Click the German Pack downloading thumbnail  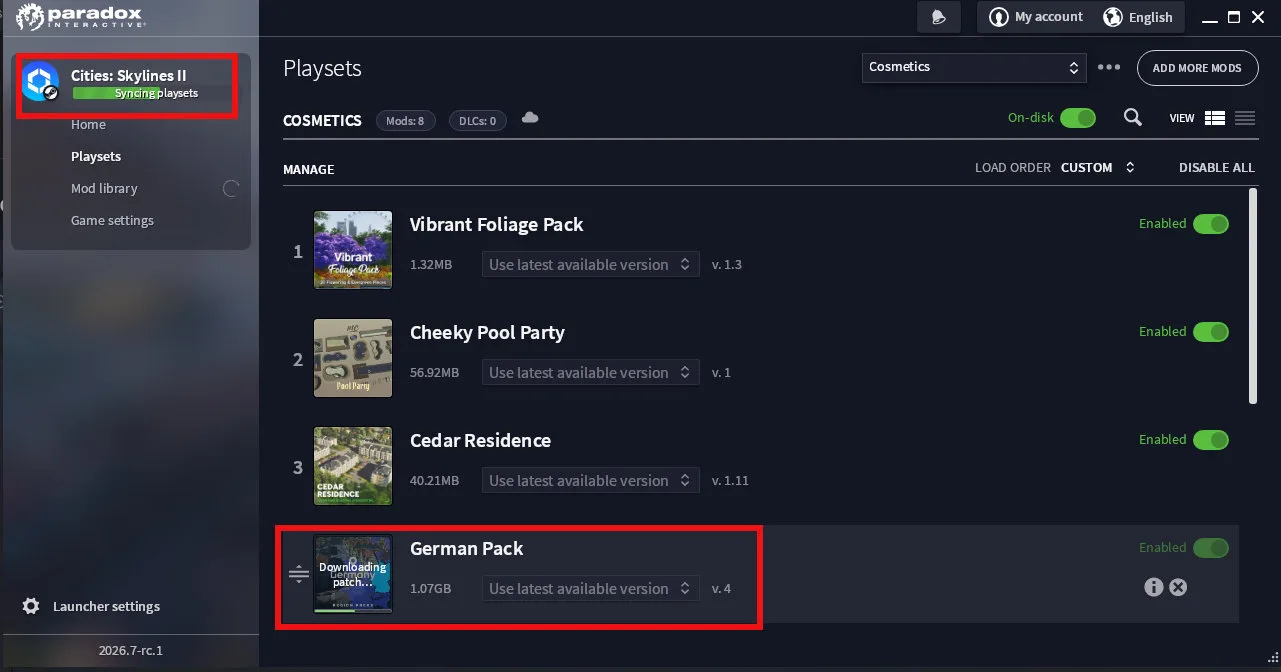click(x=353, y=574)
